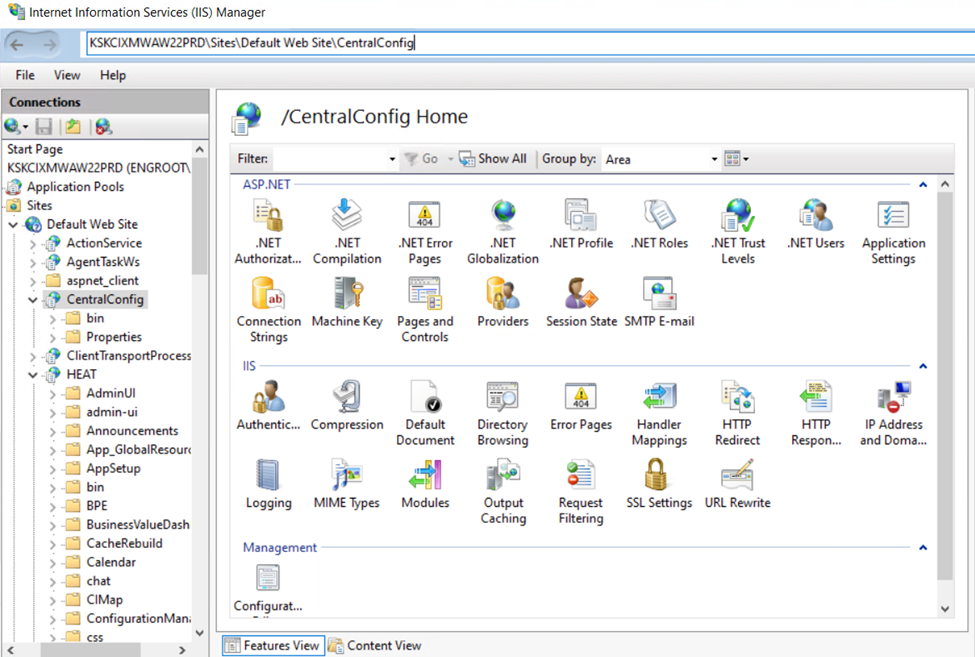Click the Show All button
The width and height of the screenshot is (975, 657).
pos(493,159)
